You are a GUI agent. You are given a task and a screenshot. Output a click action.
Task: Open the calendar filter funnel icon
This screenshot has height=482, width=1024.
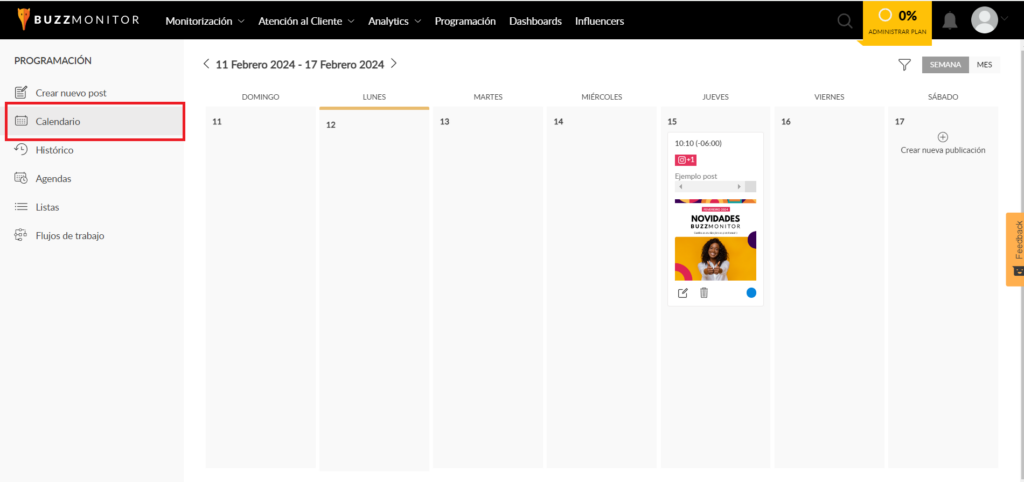point(904,65)
